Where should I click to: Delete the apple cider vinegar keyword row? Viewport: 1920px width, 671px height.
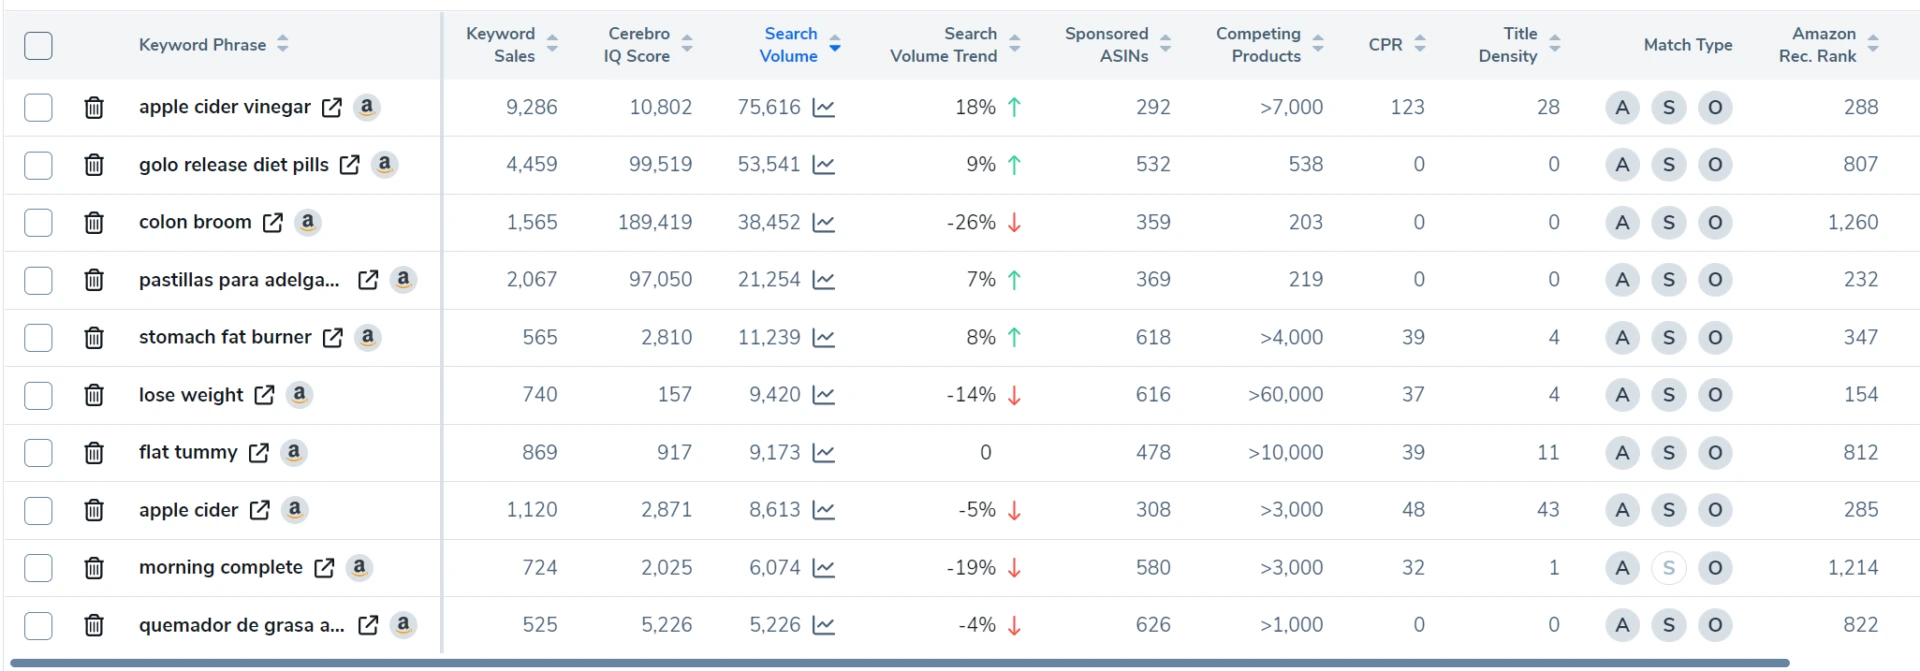coord(93,107)
